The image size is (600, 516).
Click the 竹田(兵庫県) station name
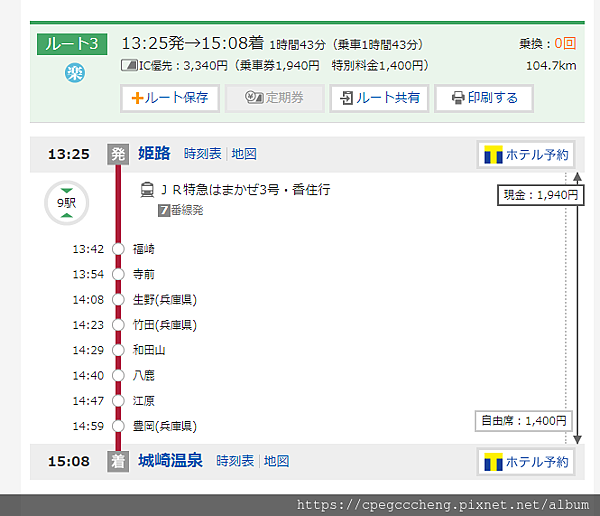[165, 325]
